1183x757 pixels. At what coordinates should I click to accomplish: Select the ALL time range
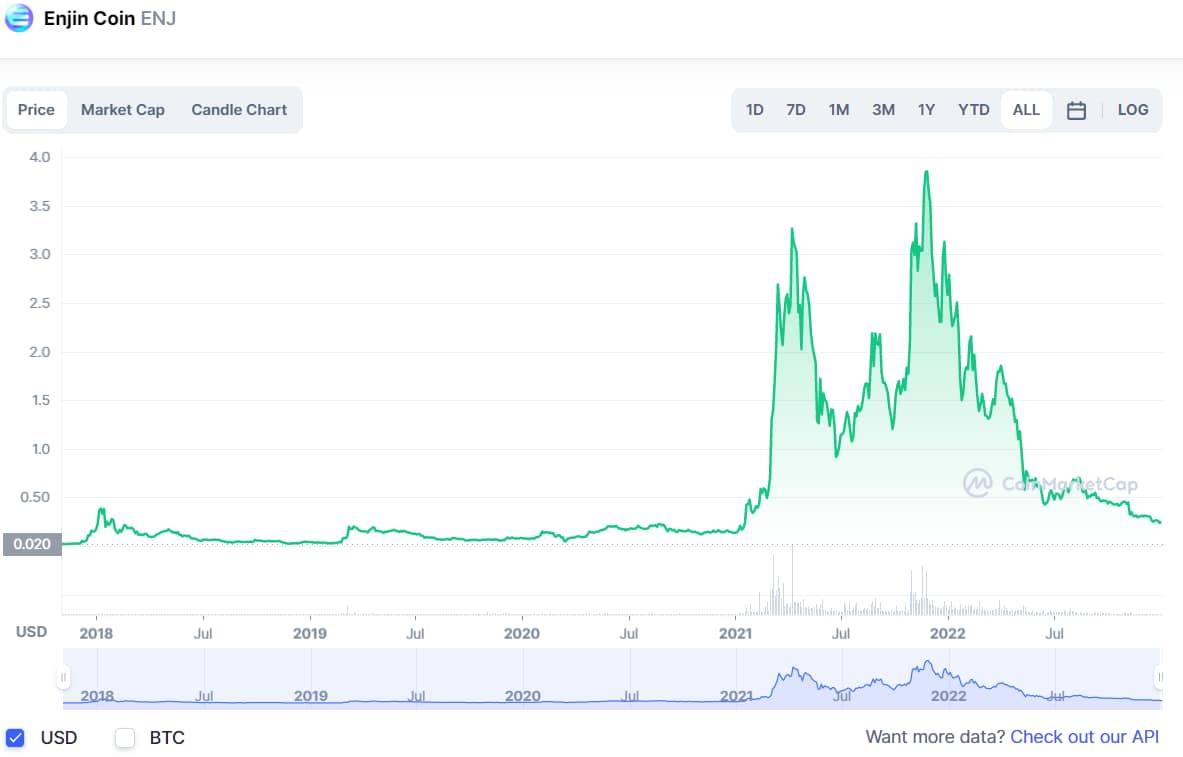[x=1026, y=110]
